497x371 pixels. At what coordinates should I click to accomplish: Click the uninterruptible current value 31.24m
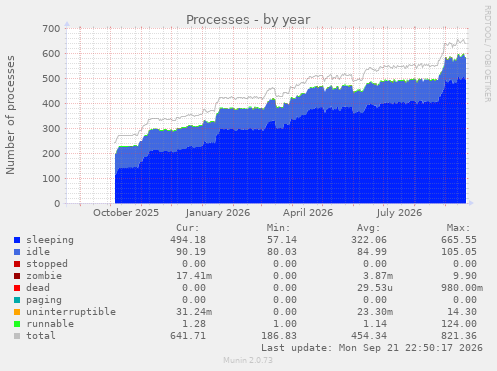[194, 312]
